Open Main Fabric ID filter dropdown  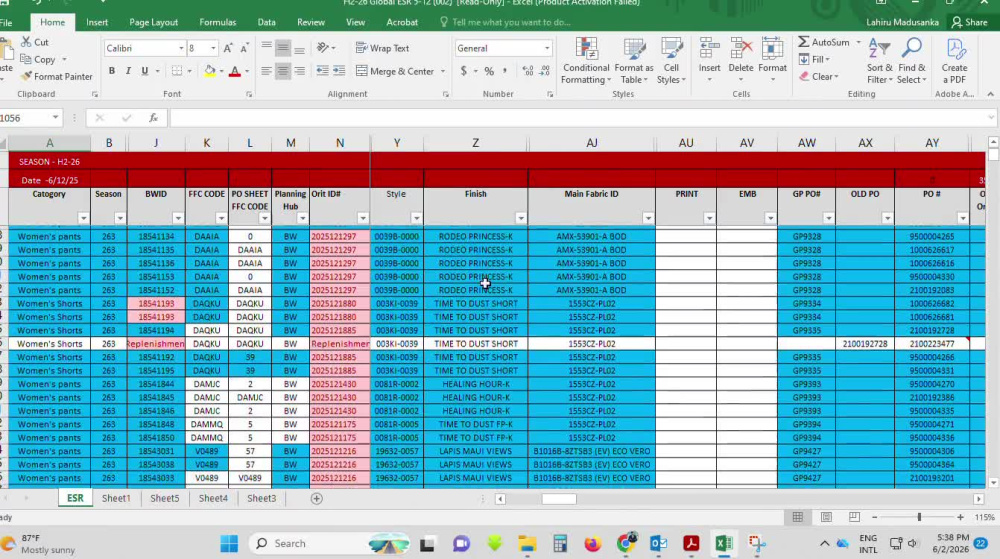647,219
